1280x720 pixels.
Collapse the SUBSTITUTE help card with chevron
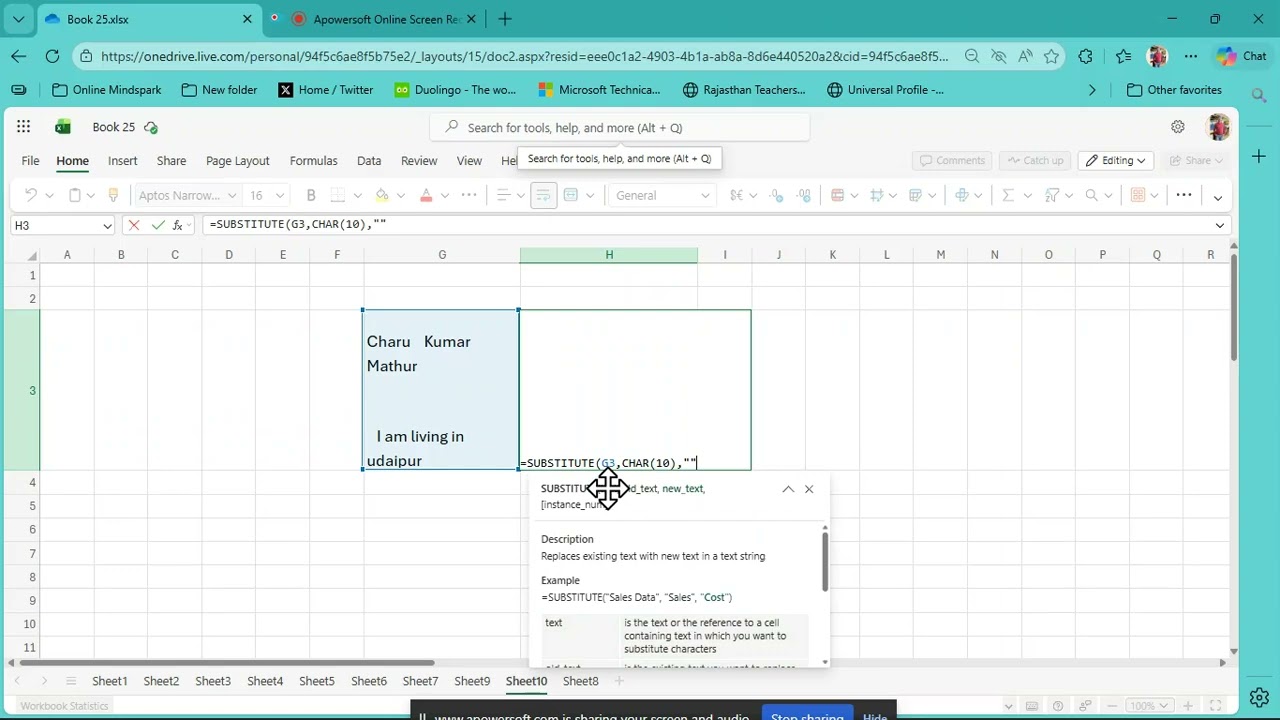(788, 489)
